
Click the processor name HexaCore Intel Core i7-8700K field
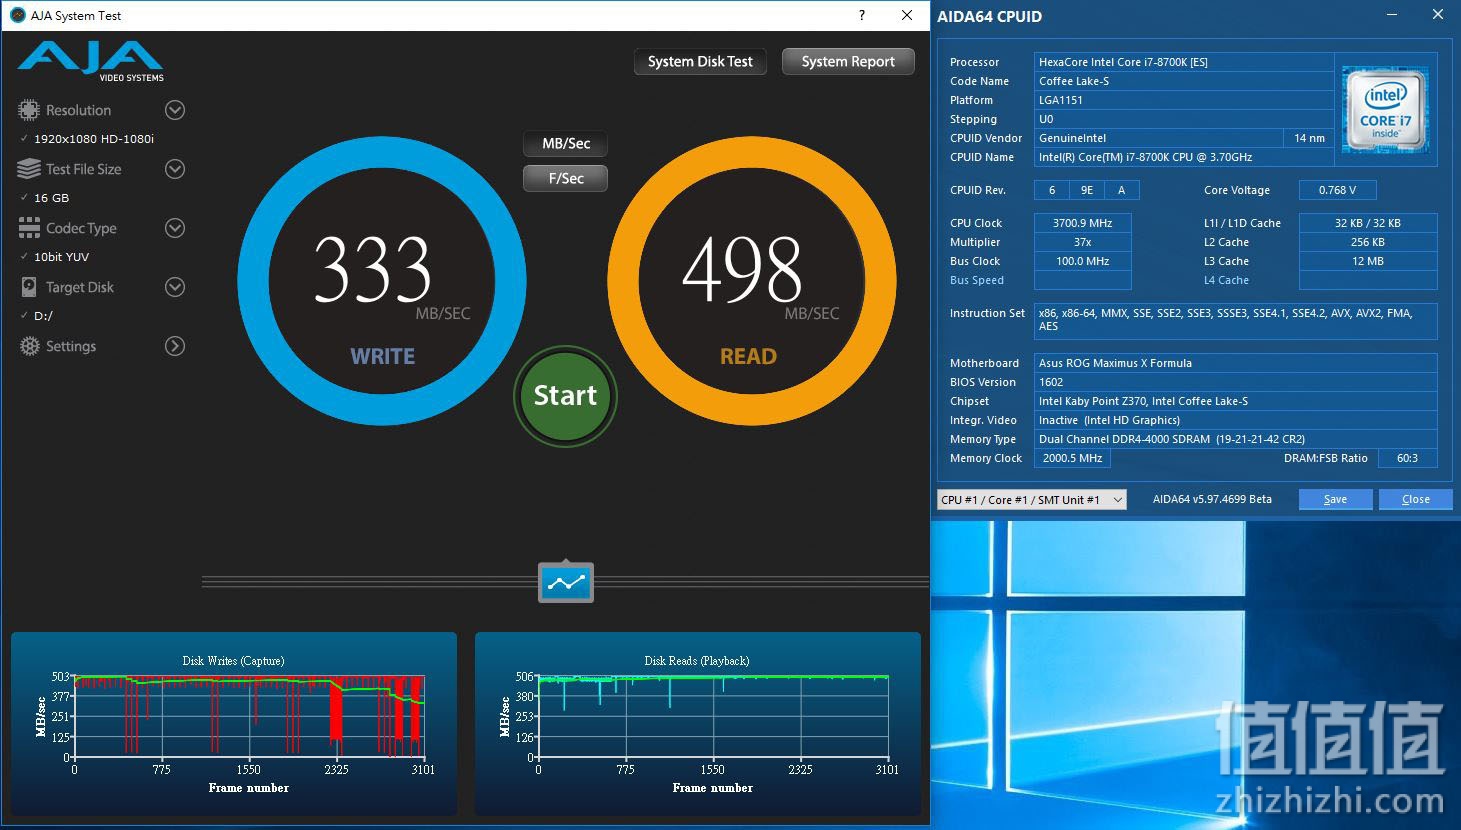click(x=1184, y=62)
